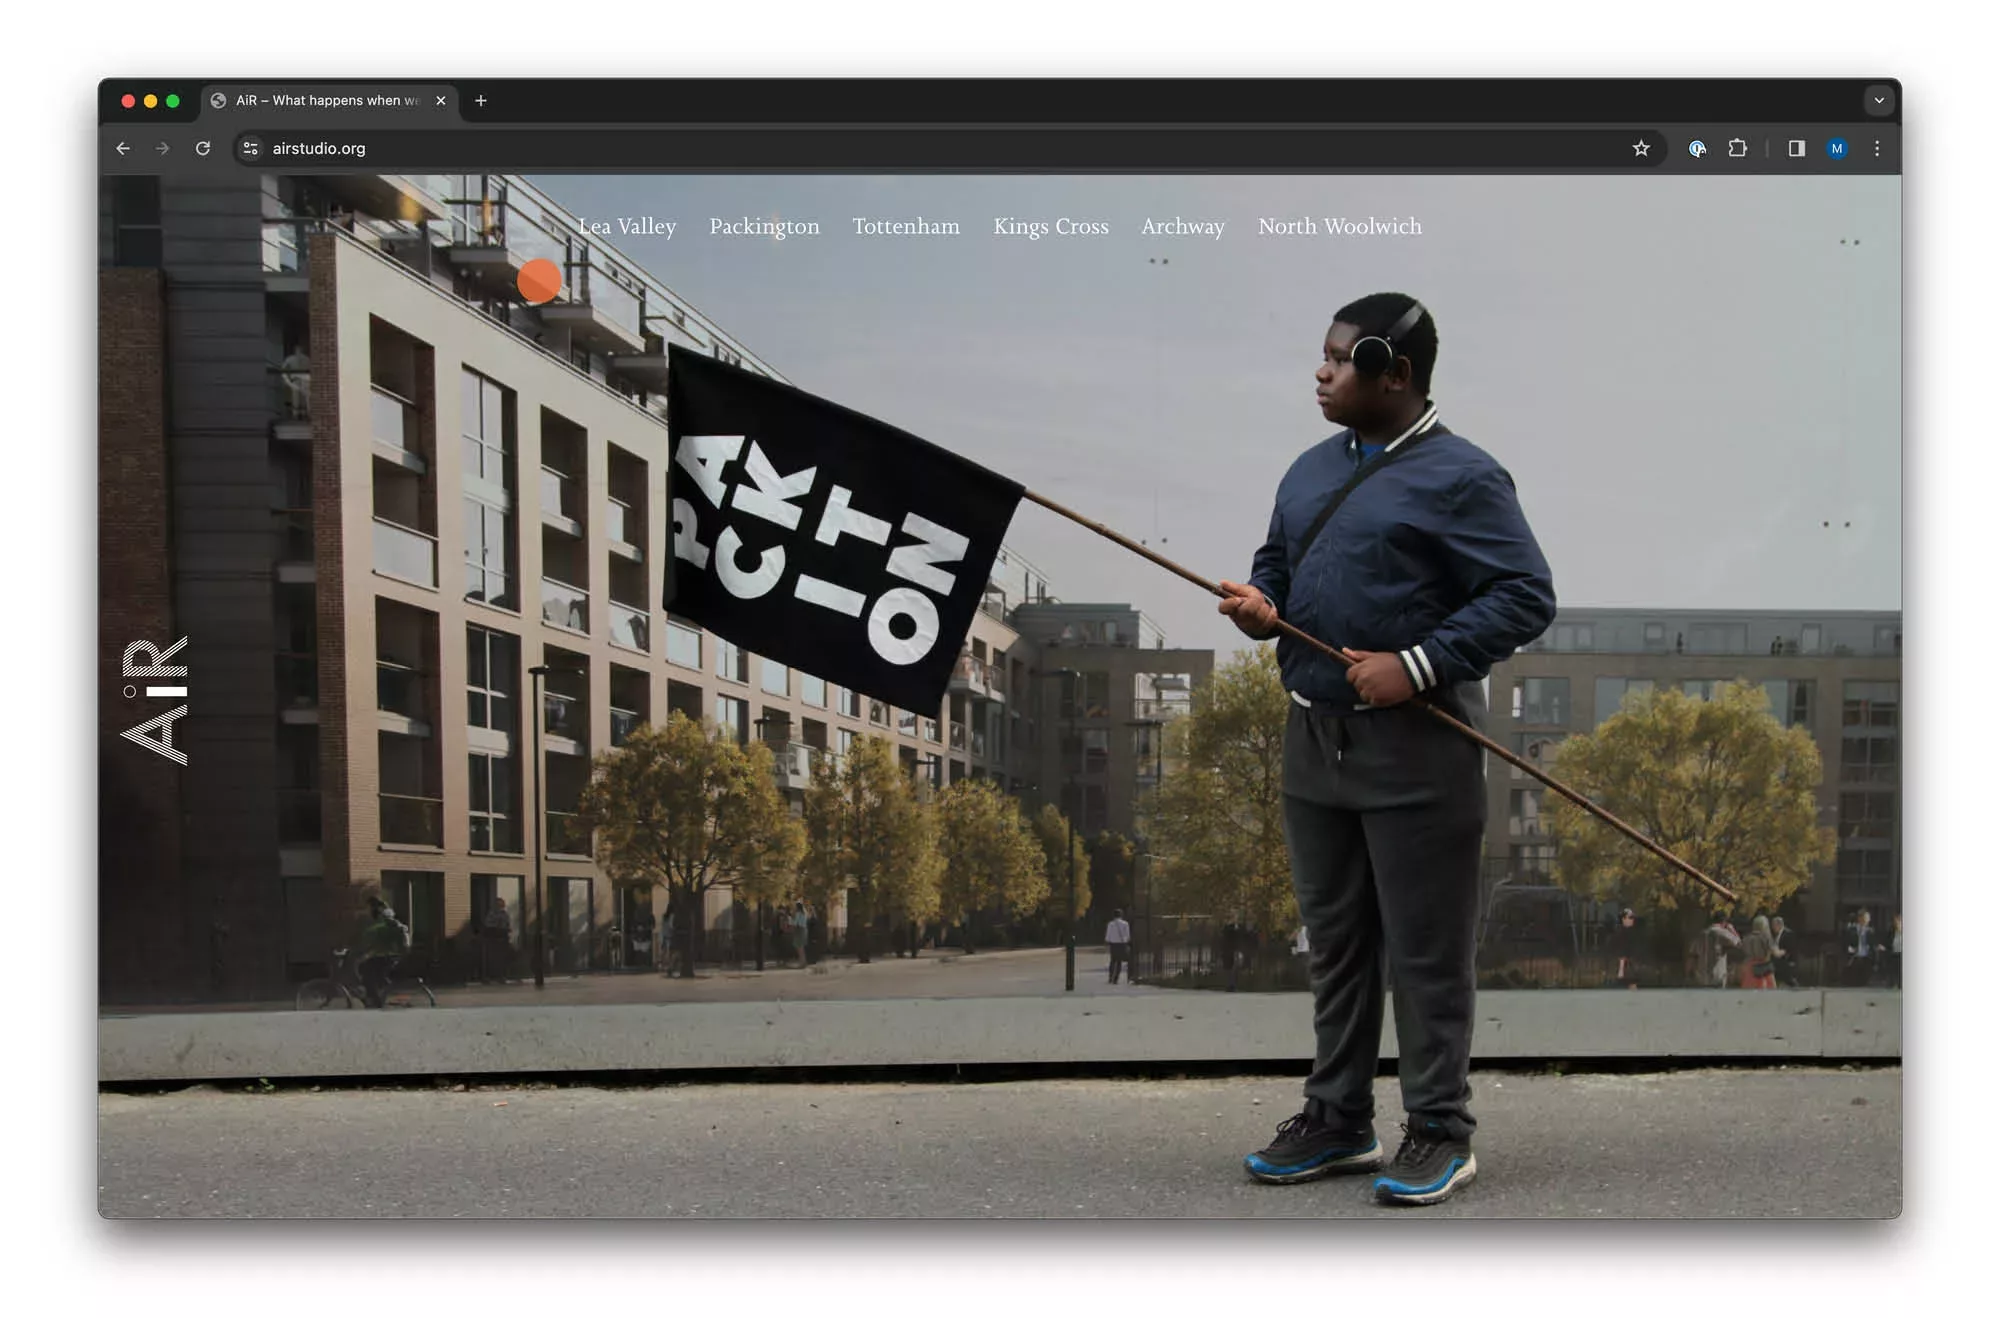This screenshot has height=1318, width=2000.
Task: Open the Packington project link
Action: pyautogui.click(x=764, y=227)
